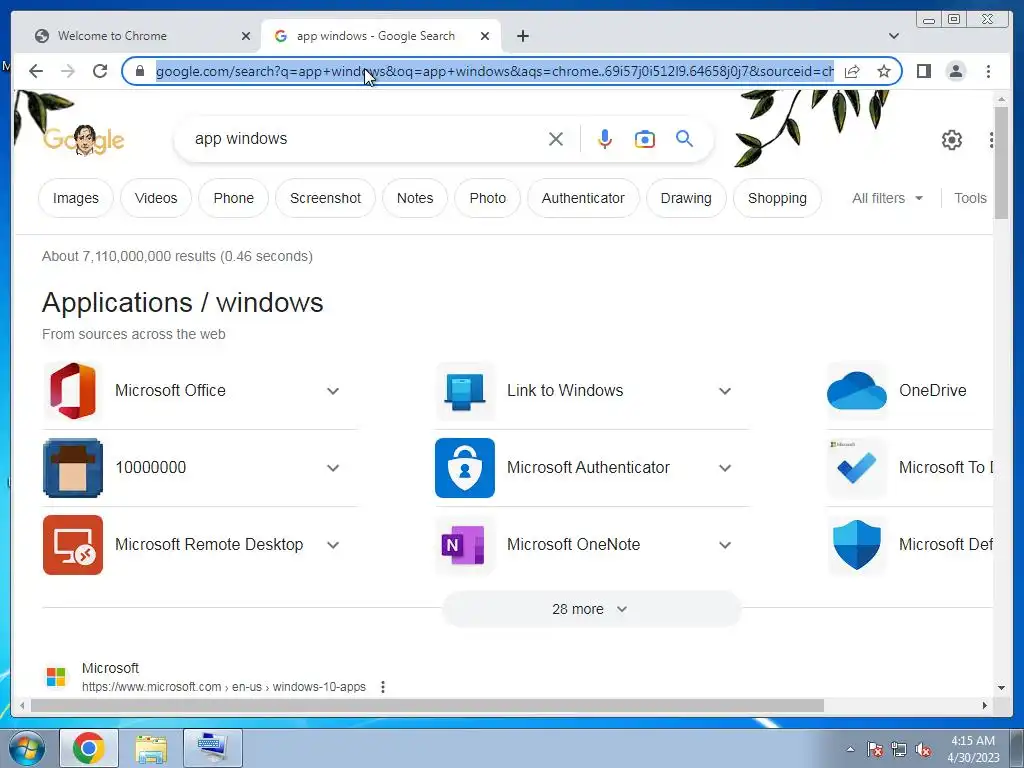Viewport: 1024px width, 768px height.
Task: Open the search Tools options
Action: pyautogui.click(x=970, y=199)
